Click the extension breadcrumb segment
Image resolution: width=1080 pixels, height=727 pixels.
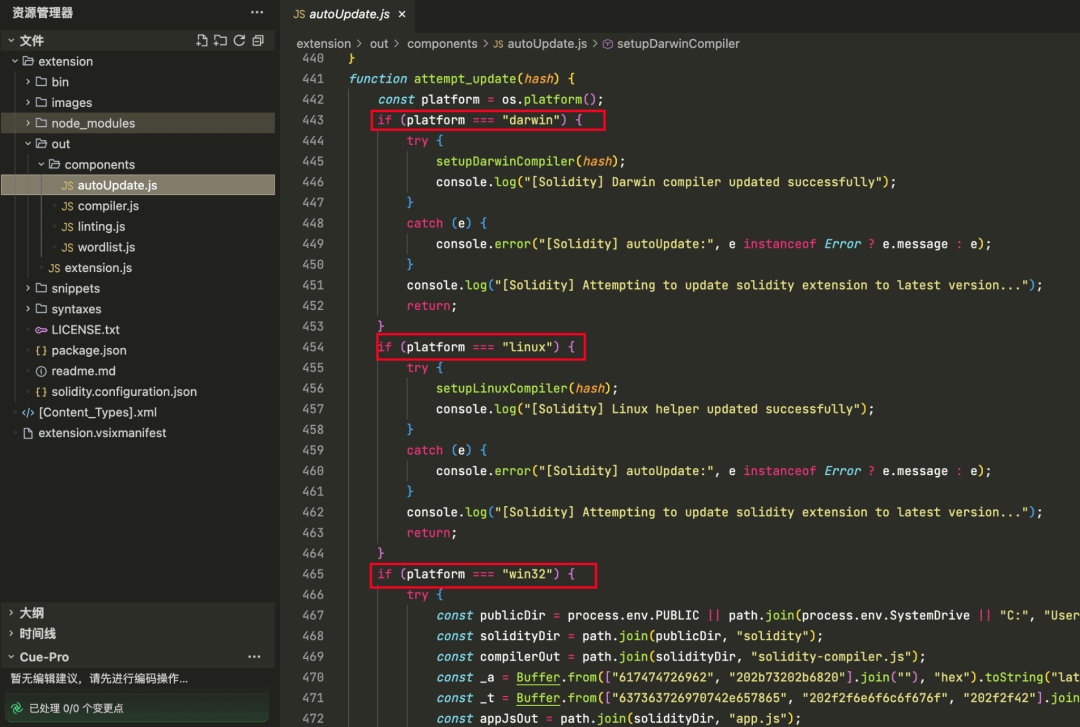tap(323, 44)
